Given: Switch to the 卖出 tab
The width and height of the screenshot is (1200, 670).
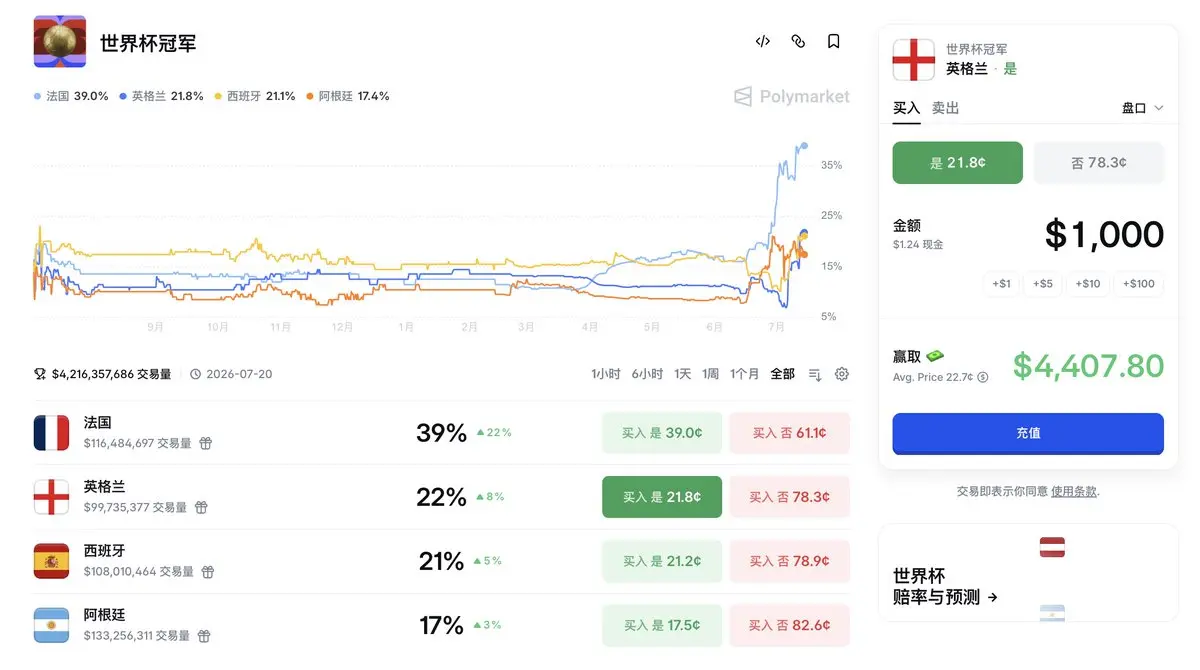Looking at the screenshot, I should [945, 108].
